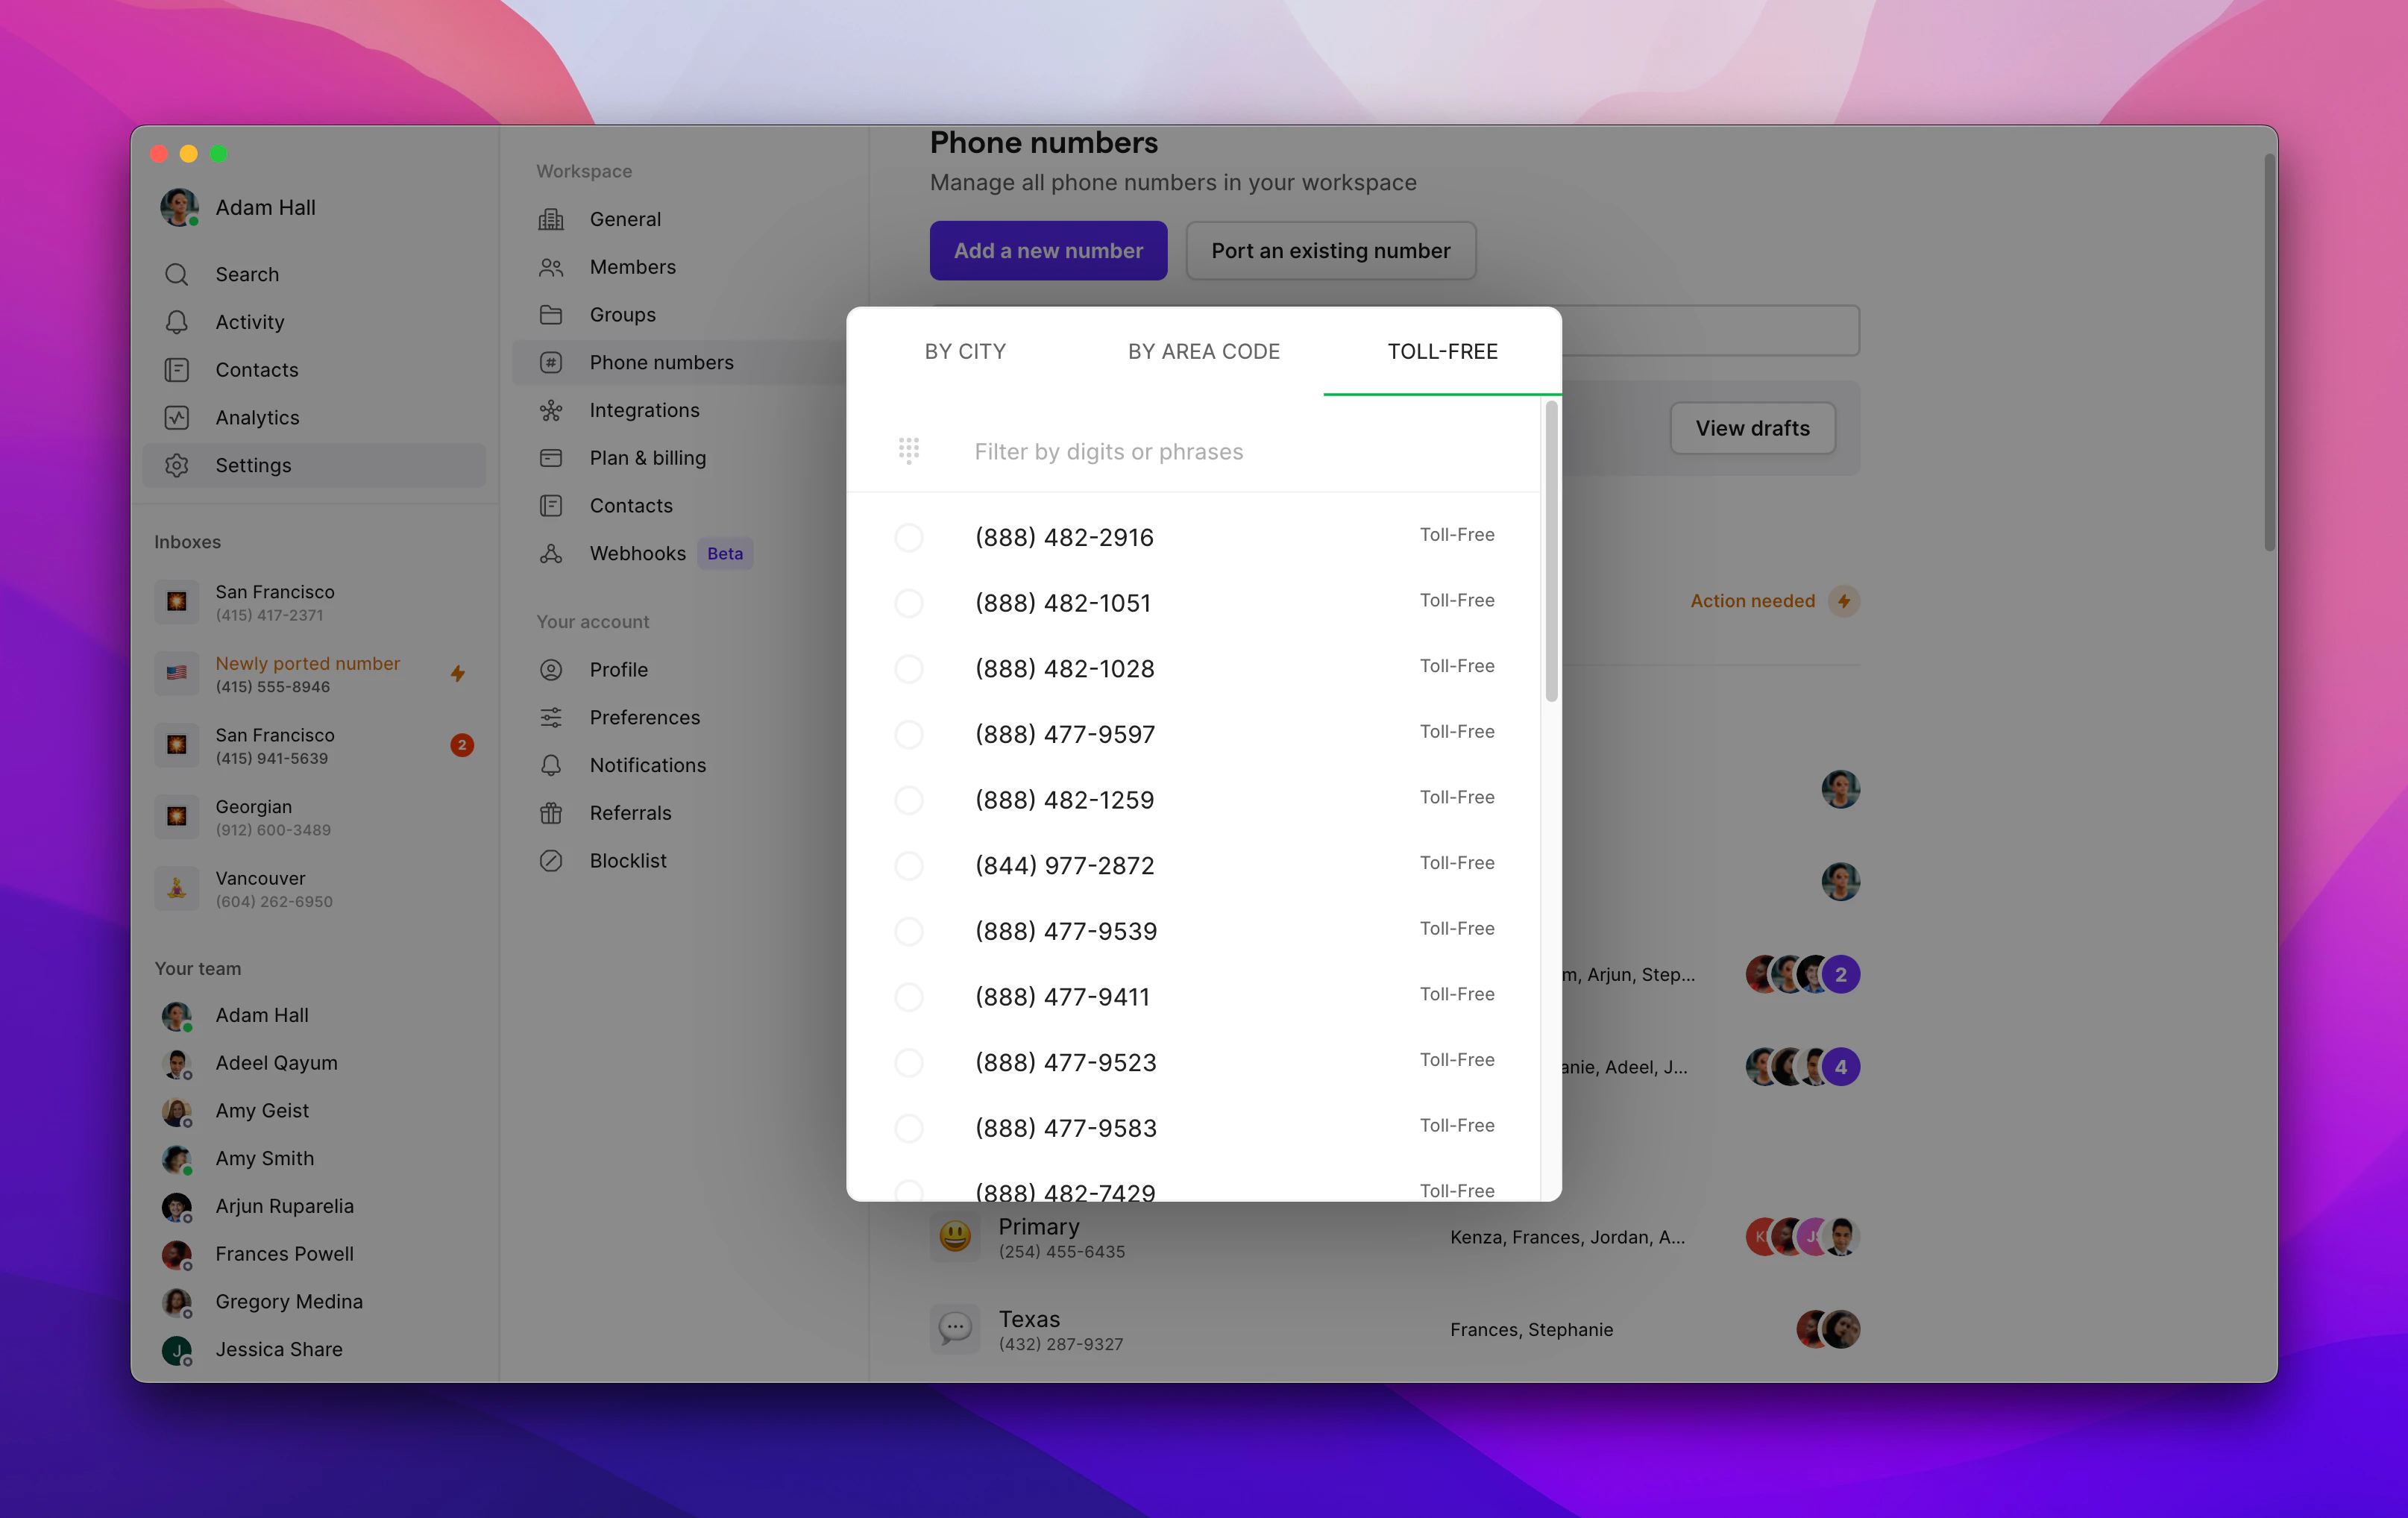Click Port an existing number button
This screenshot has height=1518, width=2408.
coord(1330,251)
